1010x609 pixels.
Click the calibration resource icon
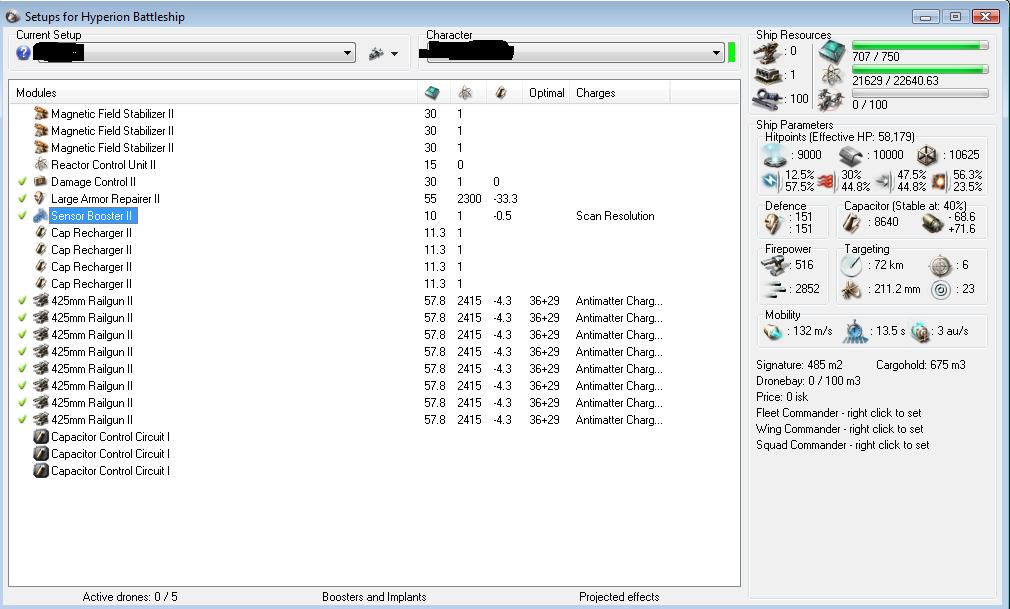[x=768, y=99]
